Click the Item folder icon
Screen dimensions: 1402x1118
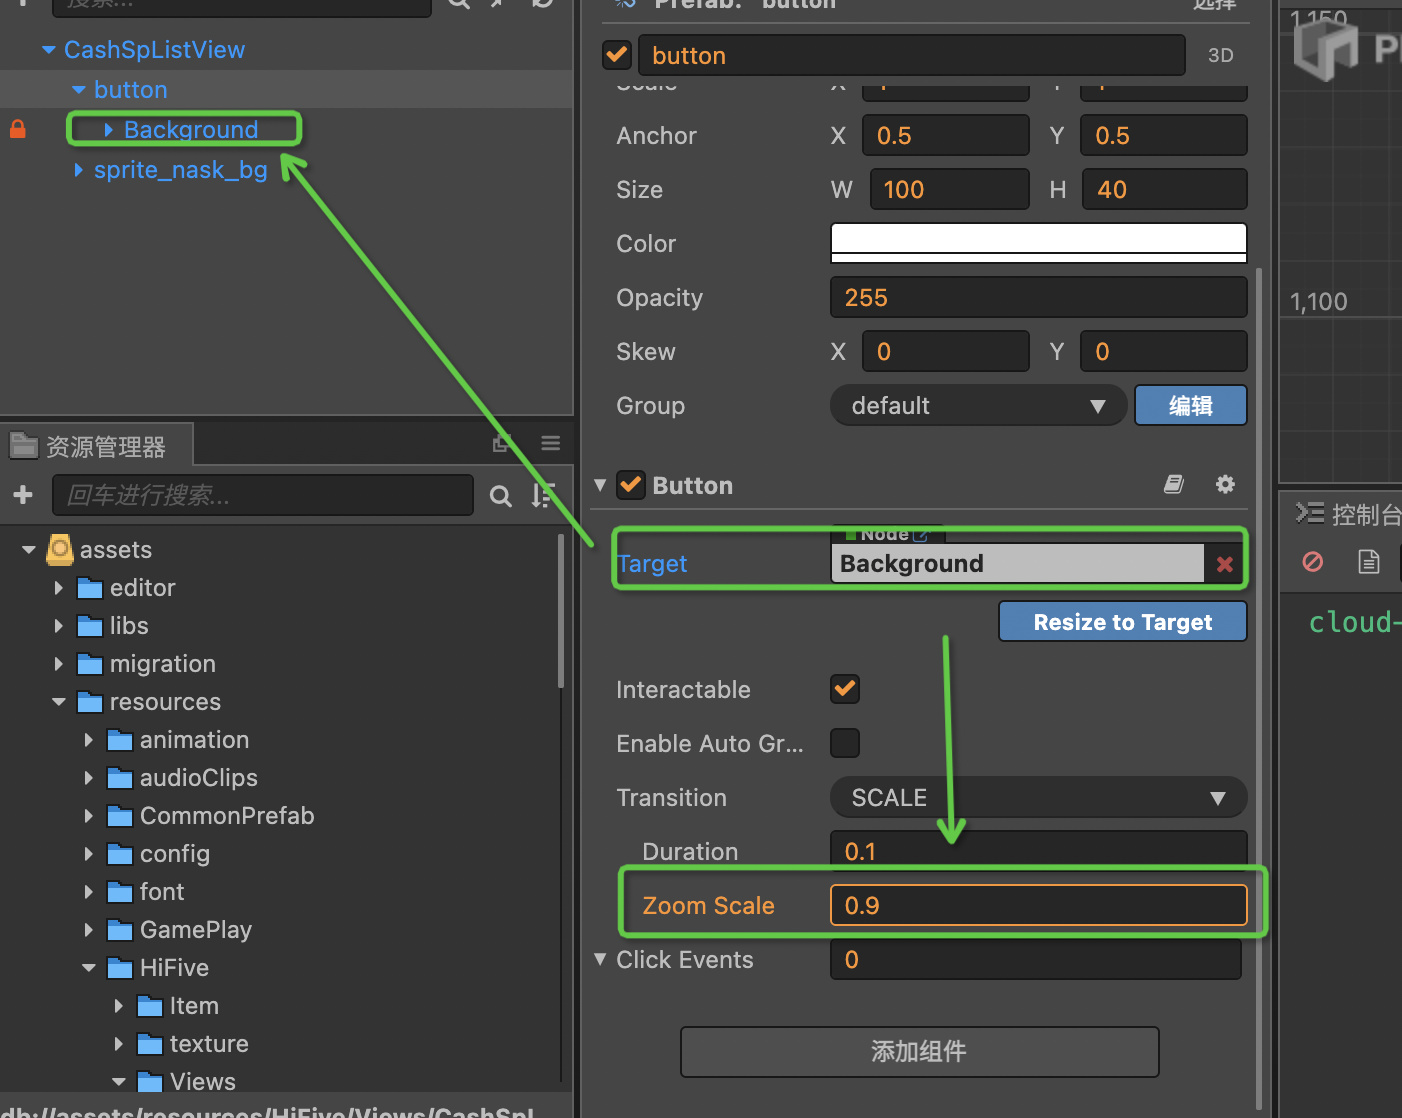[150, 1006]
